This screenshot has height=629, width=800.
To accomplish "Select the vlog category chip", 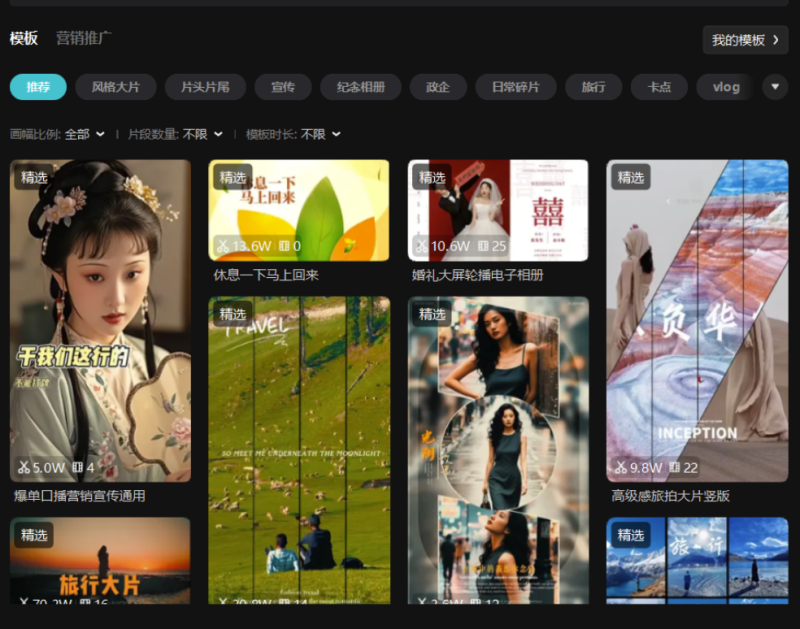I will [x=726, y=87].
